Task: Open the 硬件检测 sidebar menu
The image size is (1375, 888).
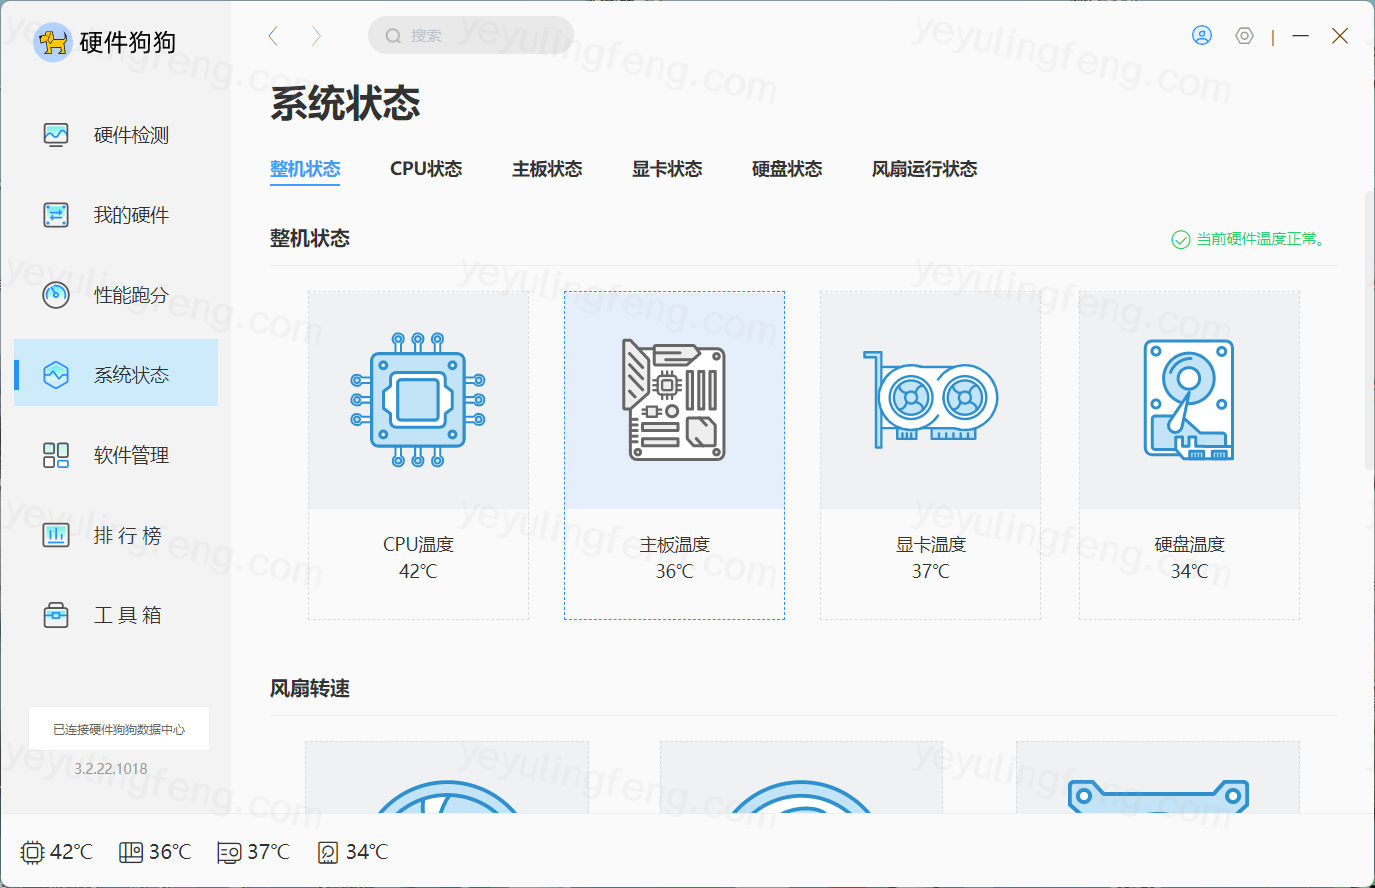Action: click(x=116, y=135)
